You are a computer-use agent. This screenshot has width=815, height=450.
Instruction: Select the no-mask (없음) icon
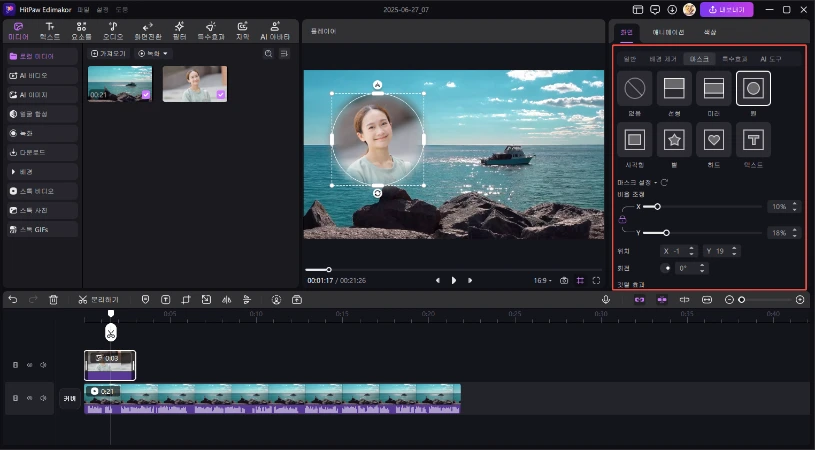click(635, 88)
